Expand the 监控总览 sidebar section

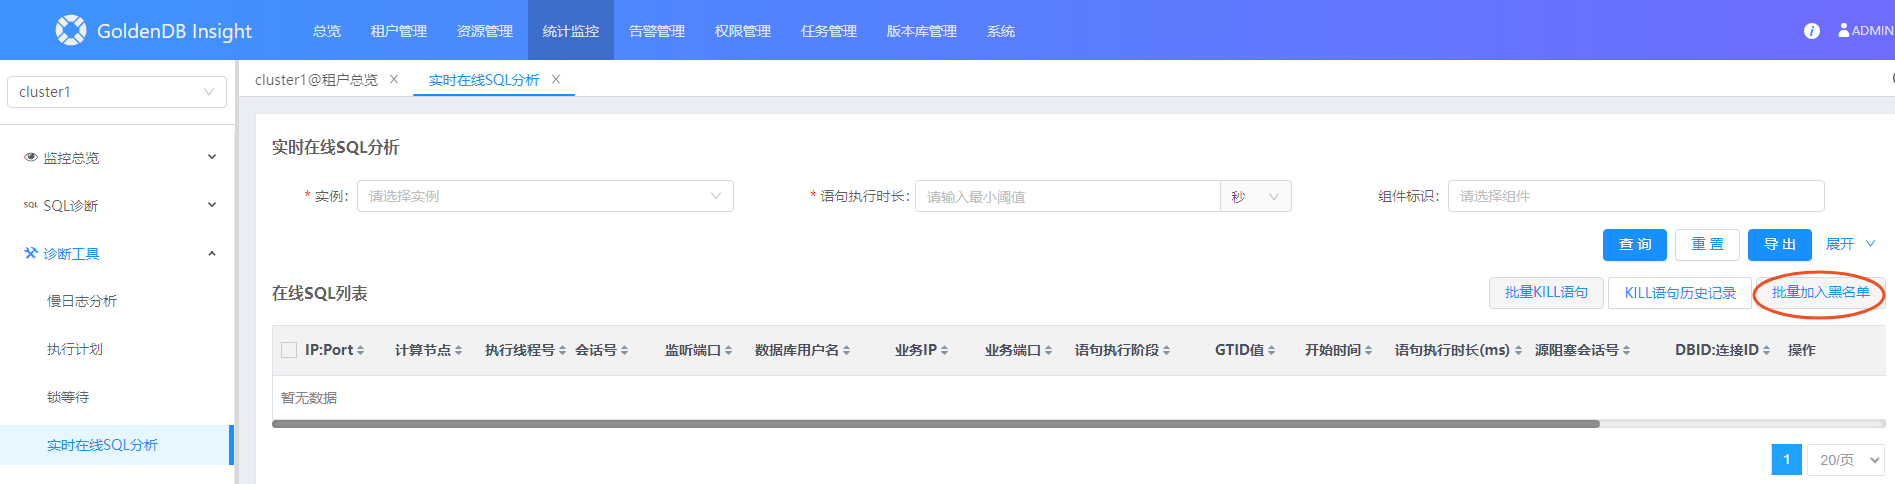click(211, 157)
